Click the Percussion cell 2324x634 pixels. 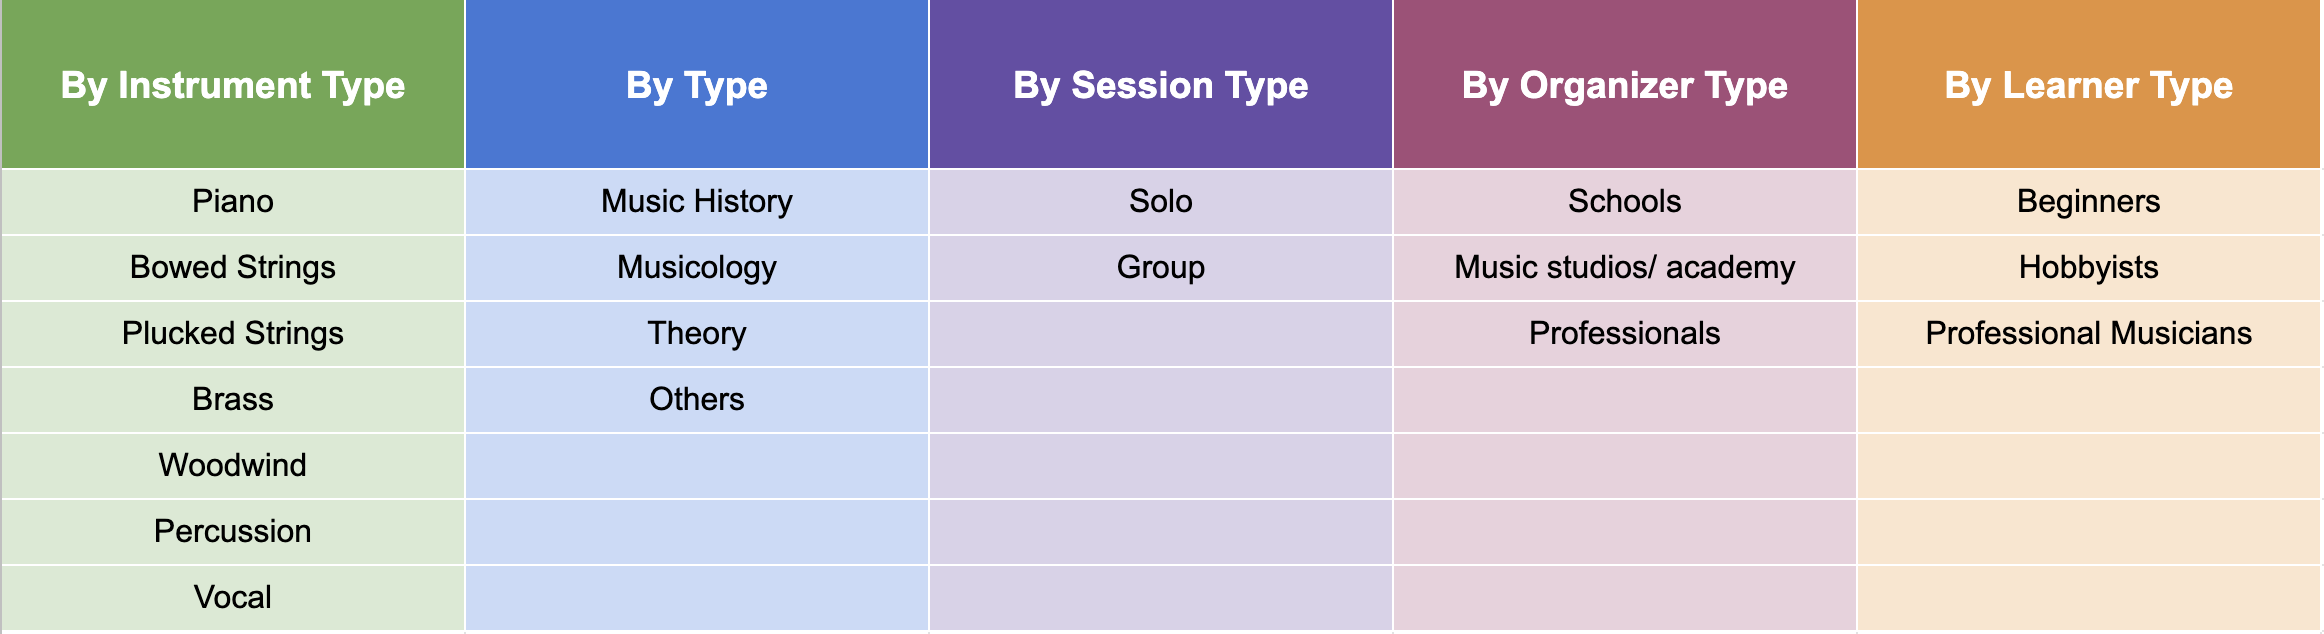click(x=233, y=532)
